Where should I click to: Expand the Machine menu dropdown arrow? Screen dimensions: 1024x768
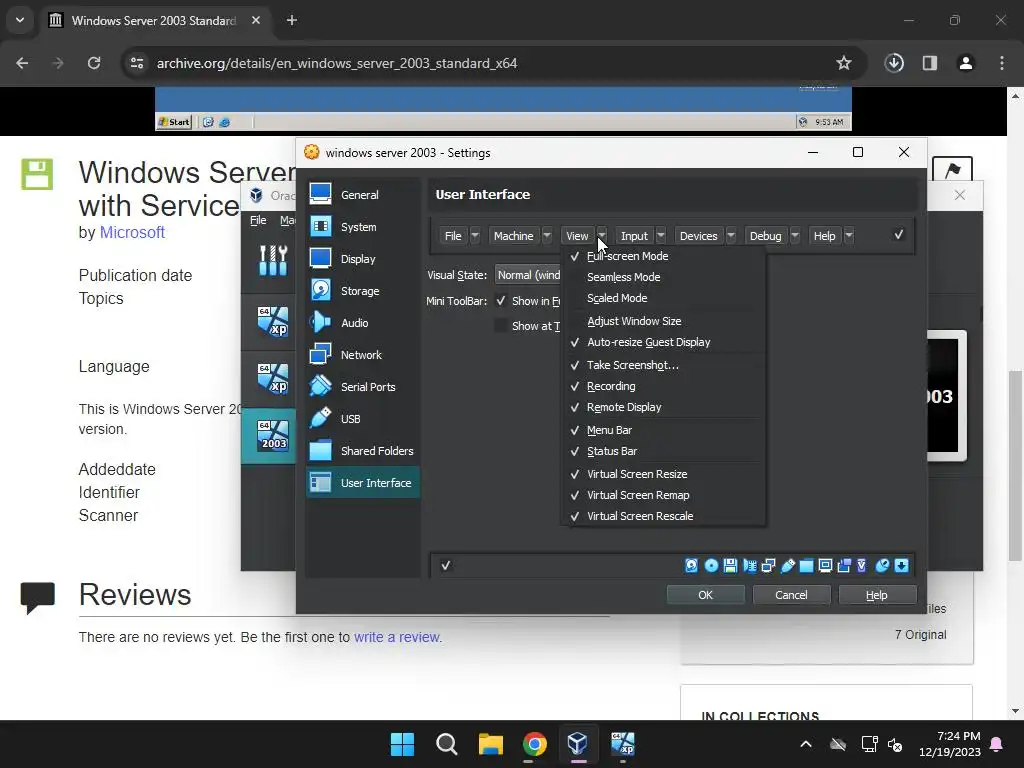[x=547, y=236]
